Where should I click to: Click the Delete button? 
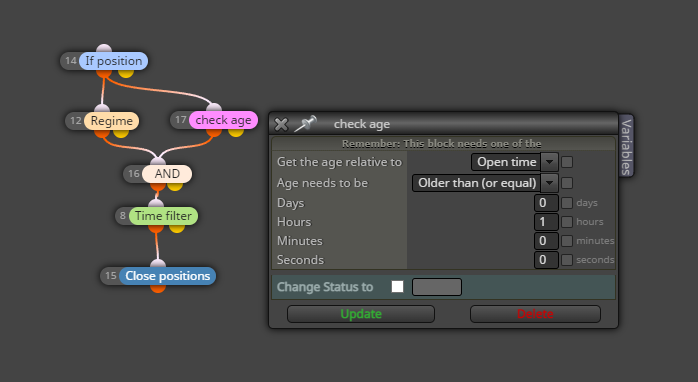[x=535, y=314]
